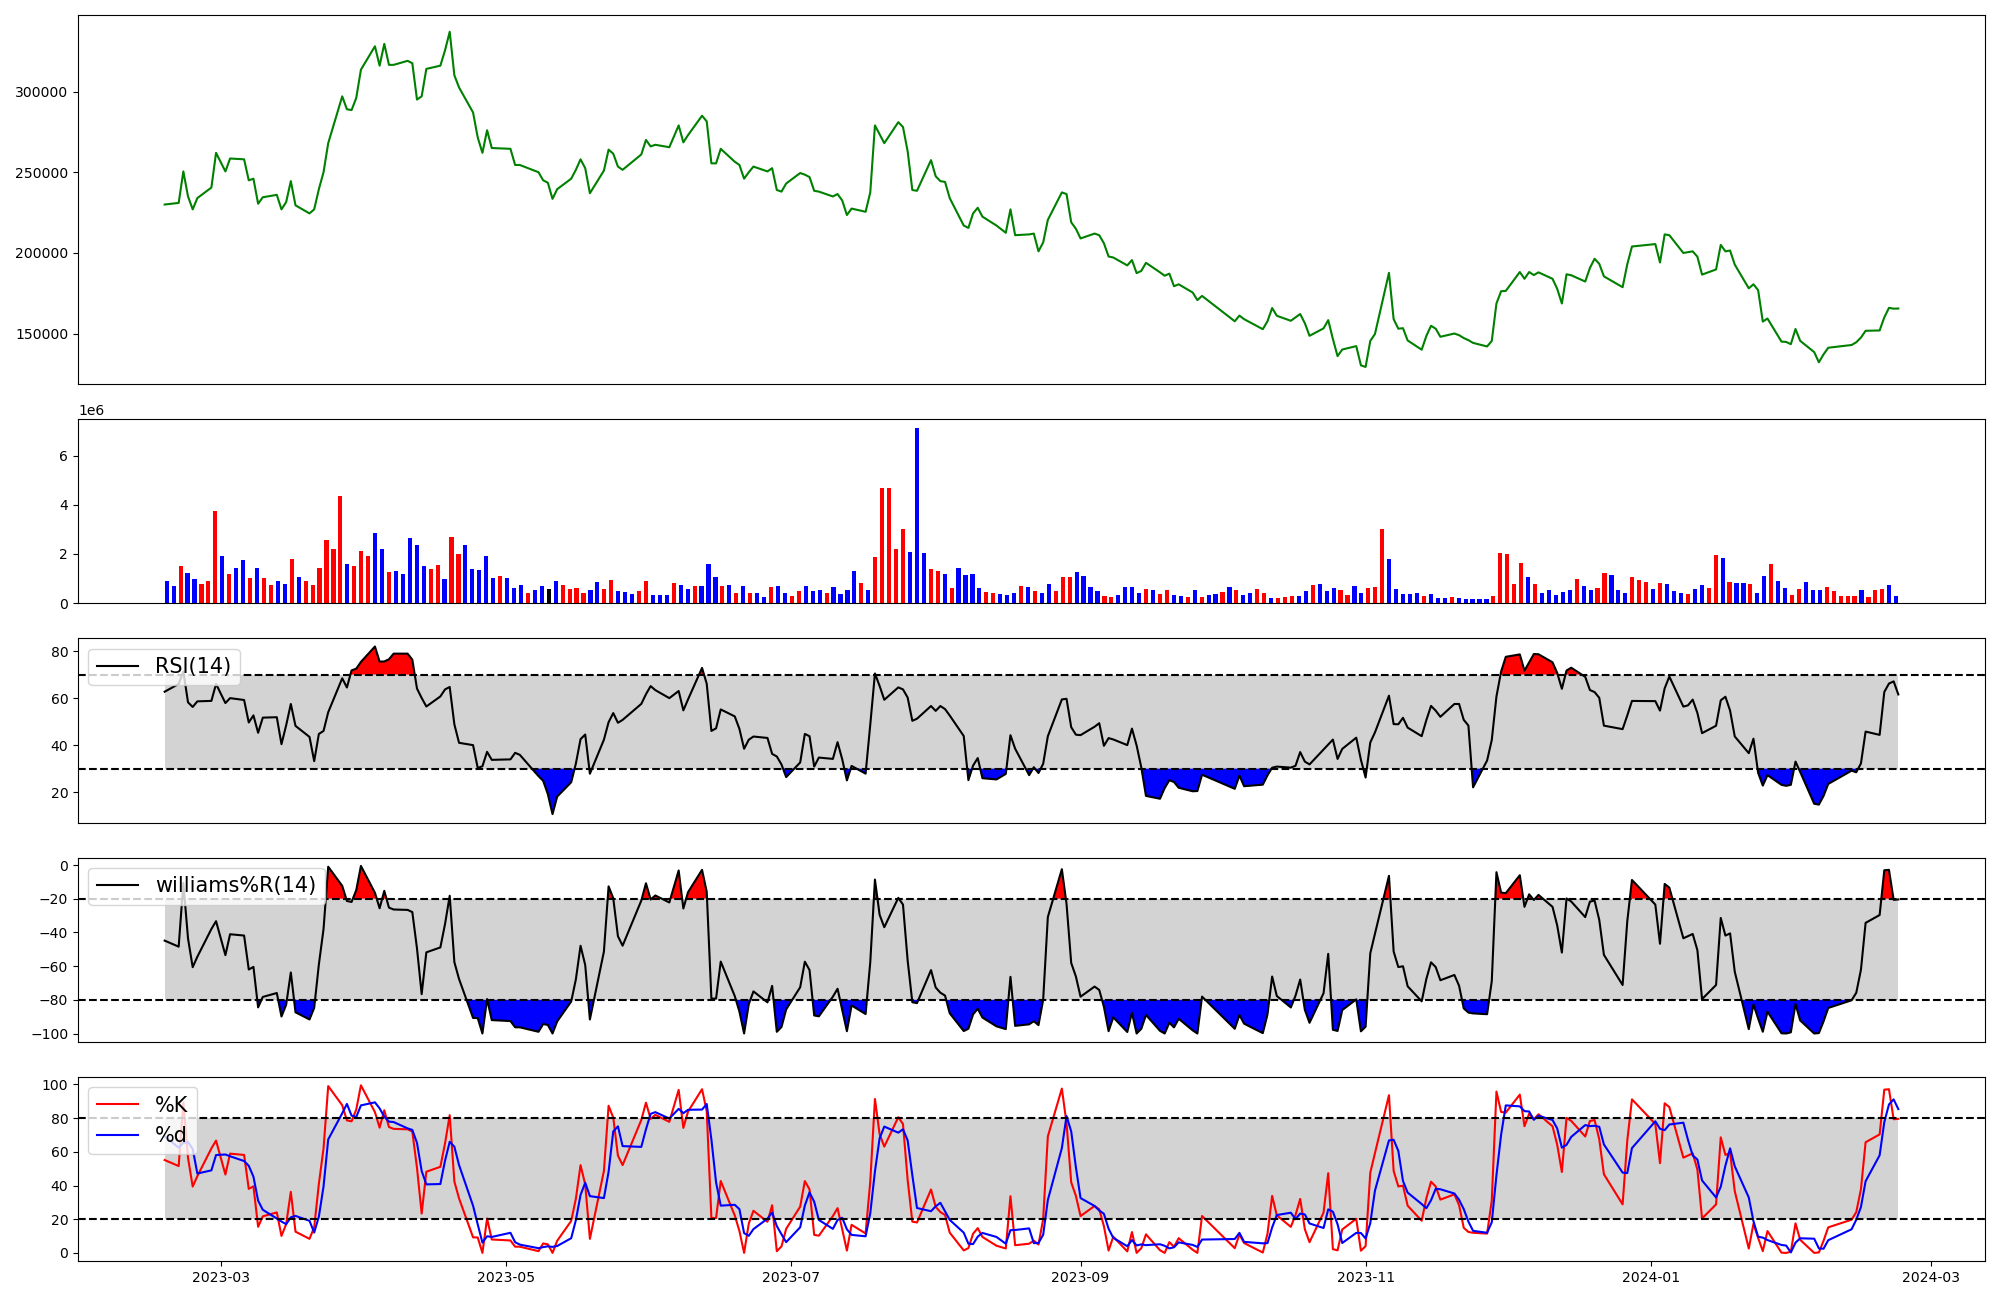Select the 2024-01 date tick label

click(x=1651, y=1277)
